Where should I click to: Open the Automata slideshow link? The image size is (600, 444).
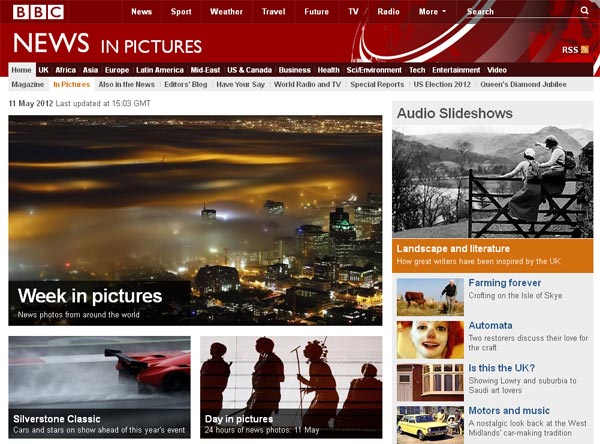pos(490,325)
